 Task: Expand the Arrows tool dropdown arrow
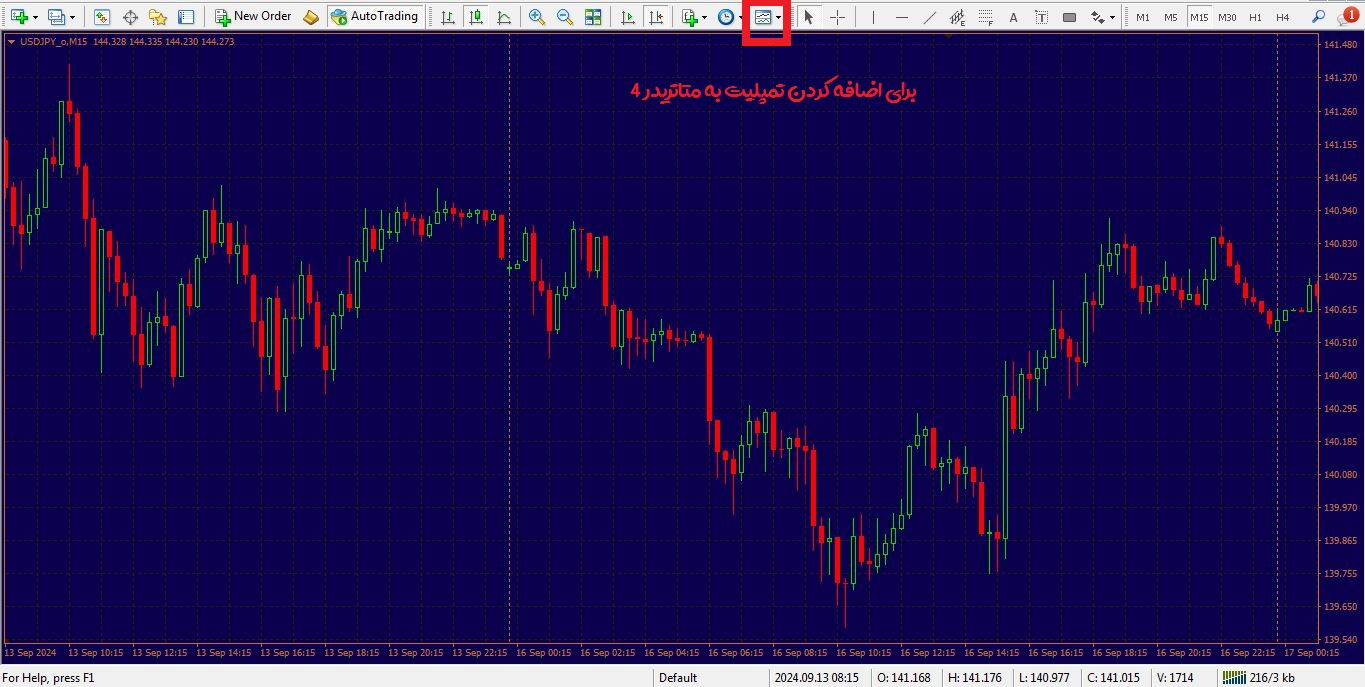click(1113, 17)
